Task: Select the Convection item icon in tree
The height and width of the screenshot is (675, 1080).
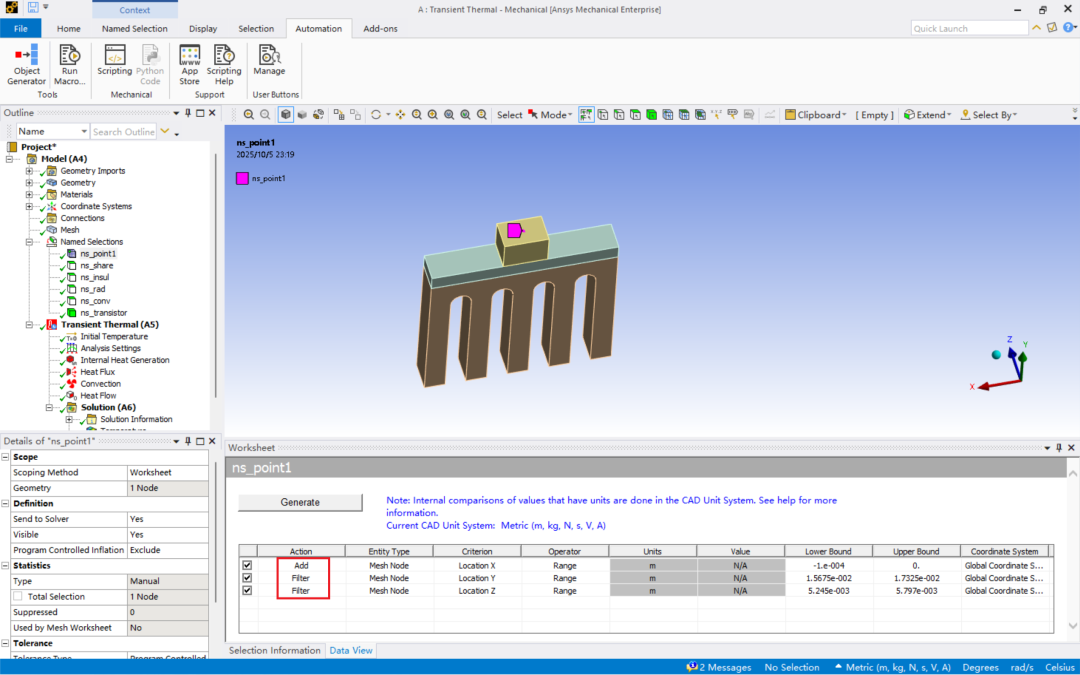Action: [x=71, y=384]
